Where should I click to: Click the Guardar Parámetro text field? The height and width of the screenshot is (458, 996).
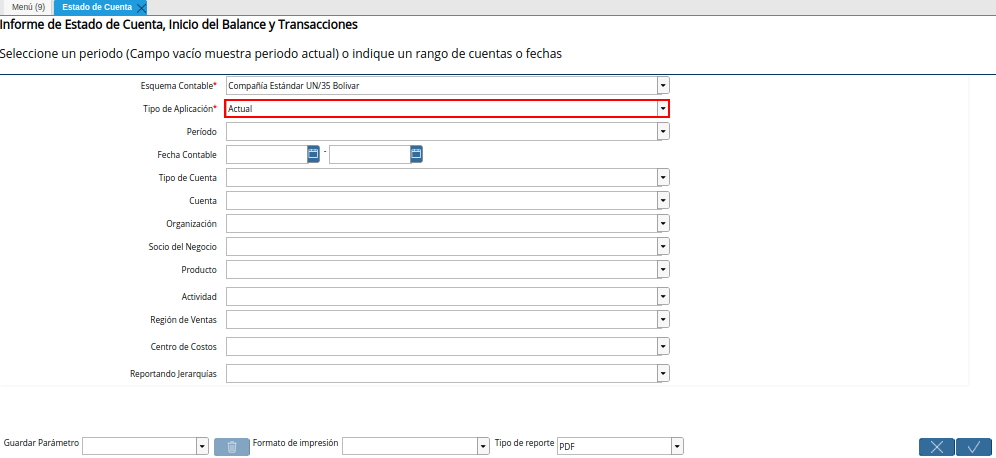140,447
